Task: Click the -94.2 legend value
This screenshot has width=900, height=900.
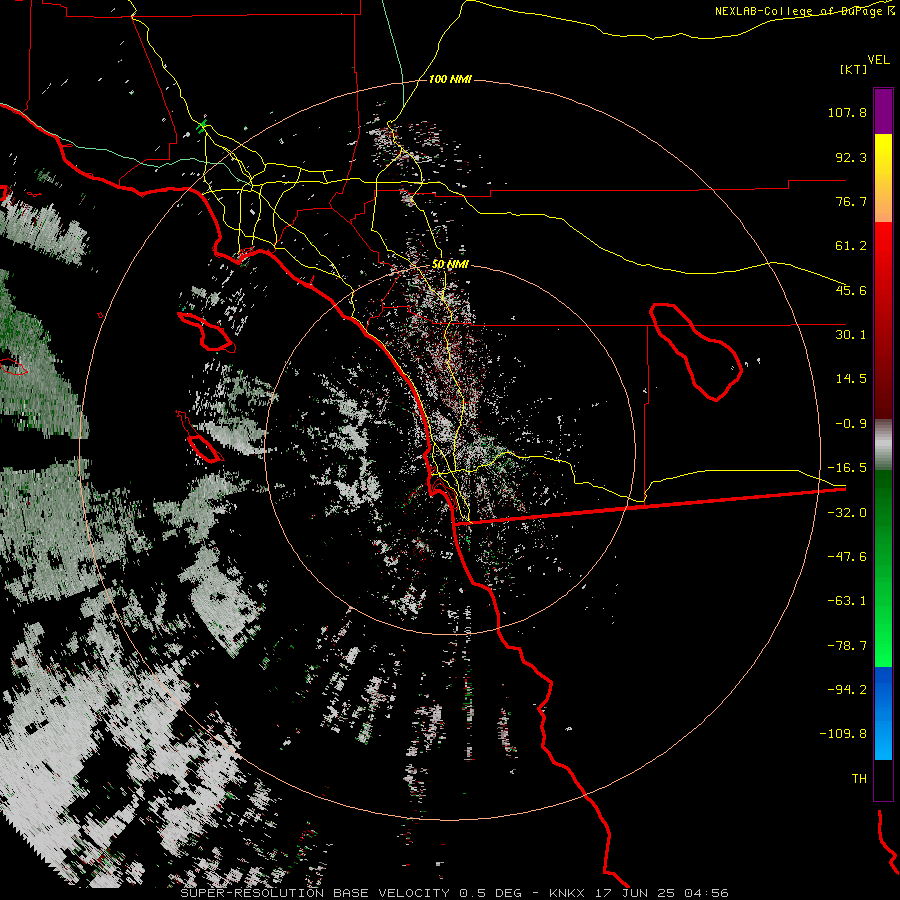Action: click(847, 689)
